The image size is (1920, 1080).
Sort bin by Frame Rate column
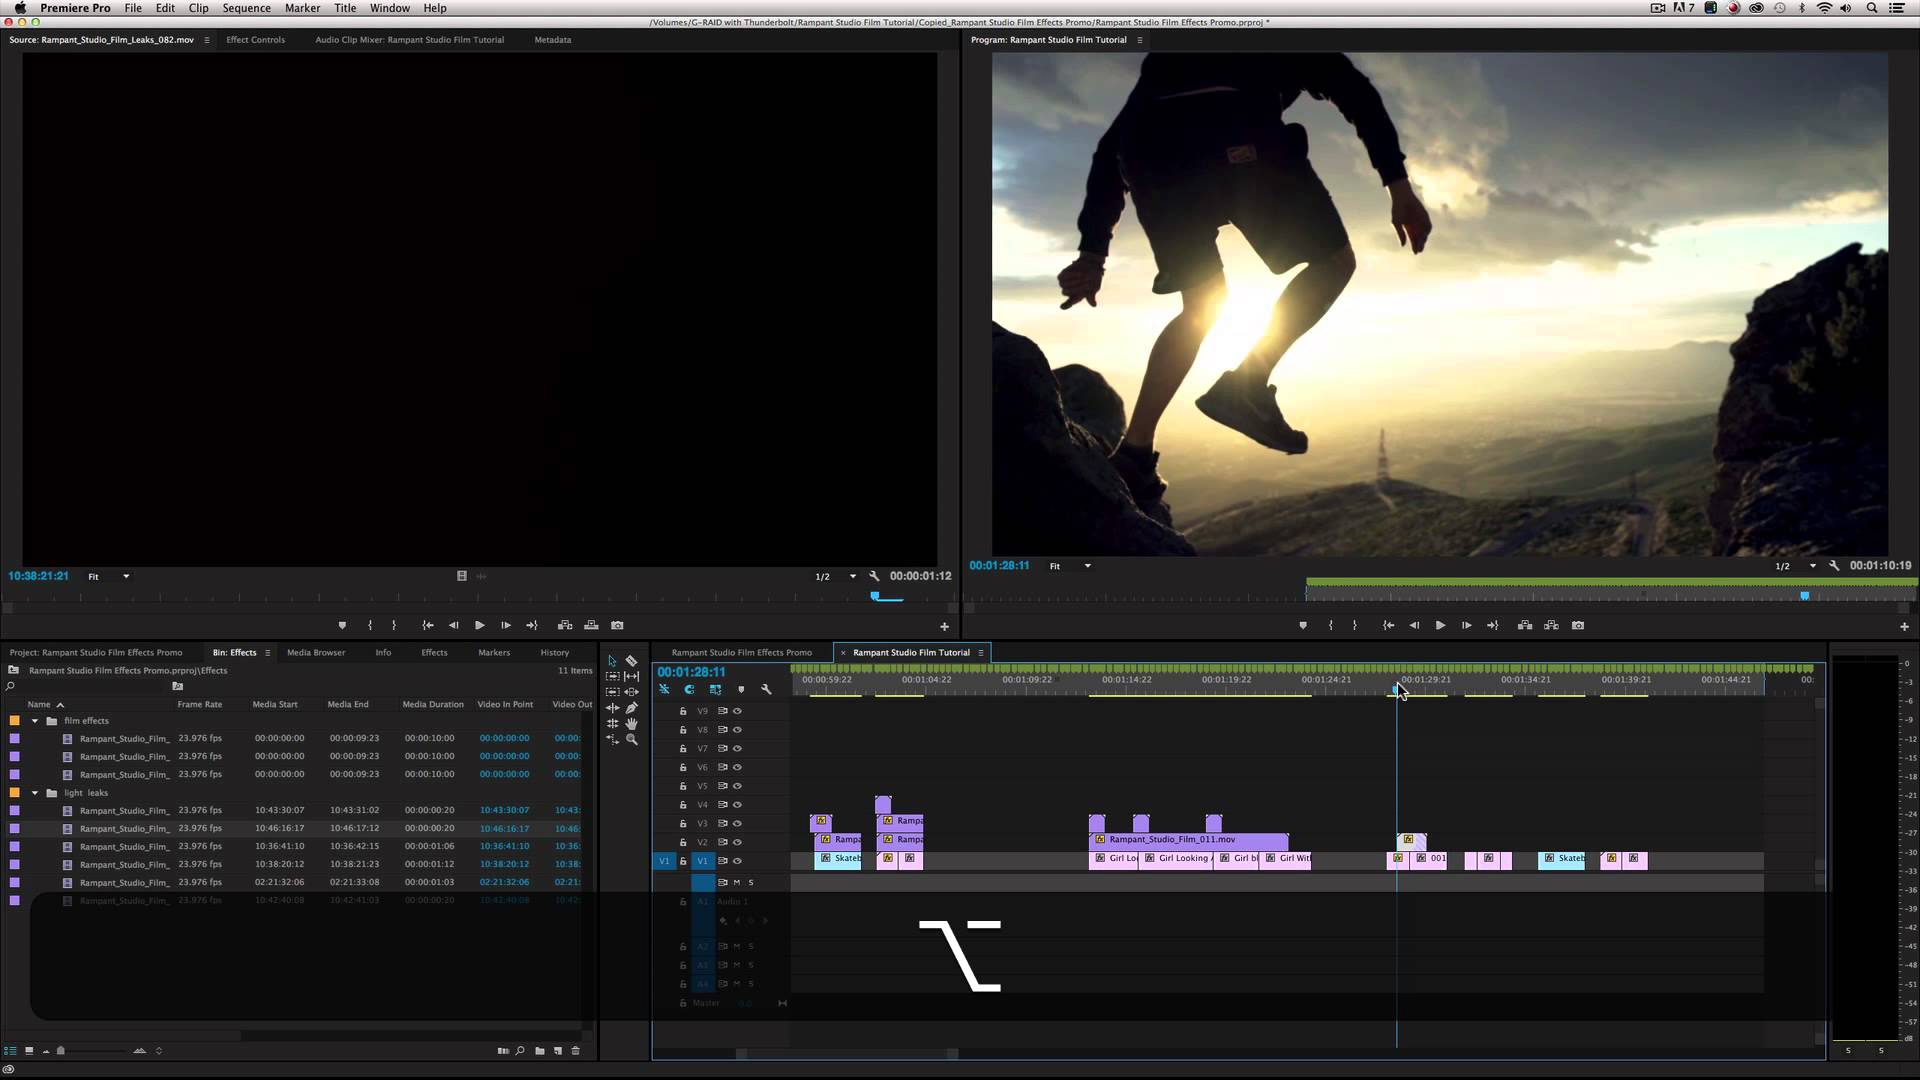(x=200, y=705)
